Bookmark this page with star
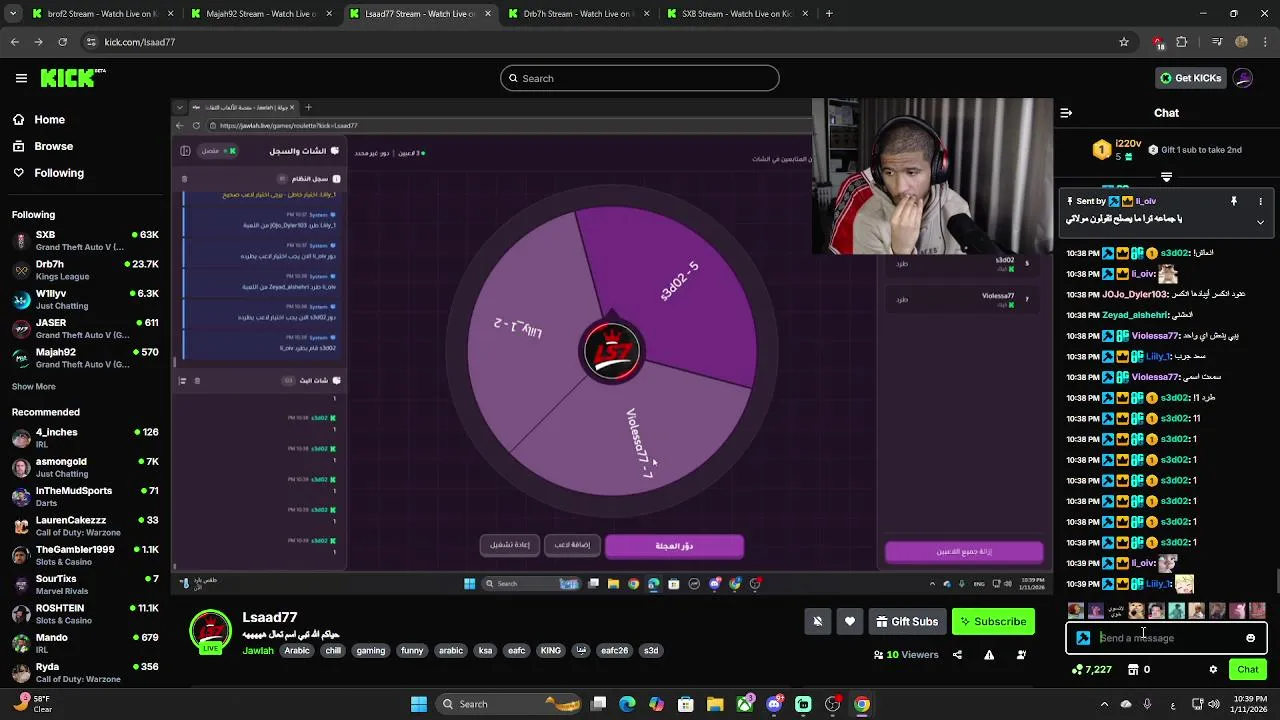The image size is (1280, 720). (1124, 42)
